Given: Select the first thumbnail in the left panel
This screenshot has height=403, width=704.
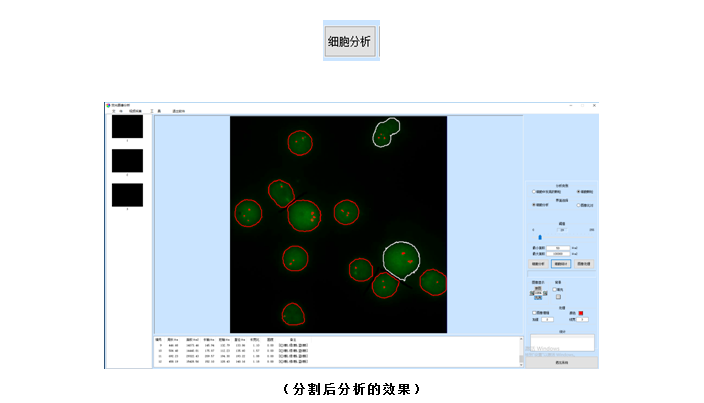Looking at the screenshot, I should pyautogui.click(x=127, y=127).
